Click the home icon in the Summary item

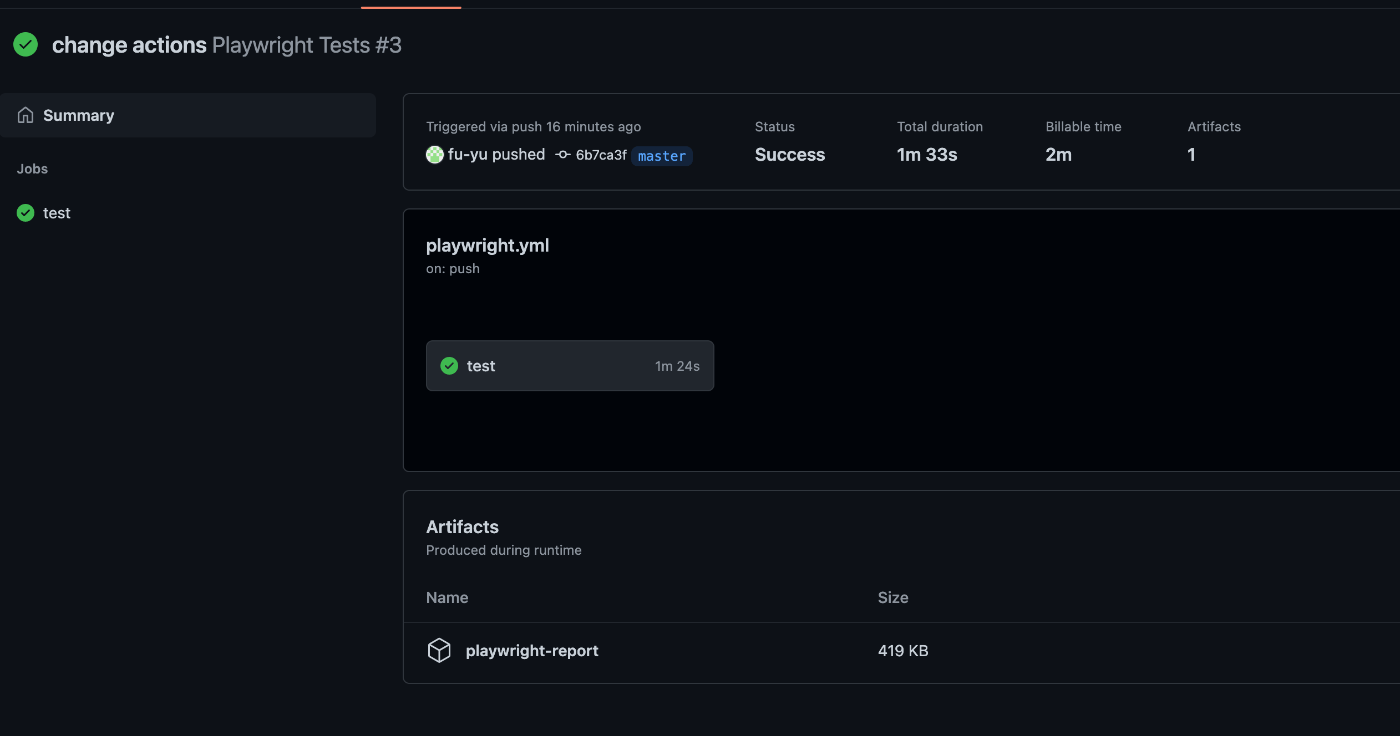click(x=26, y=115)
